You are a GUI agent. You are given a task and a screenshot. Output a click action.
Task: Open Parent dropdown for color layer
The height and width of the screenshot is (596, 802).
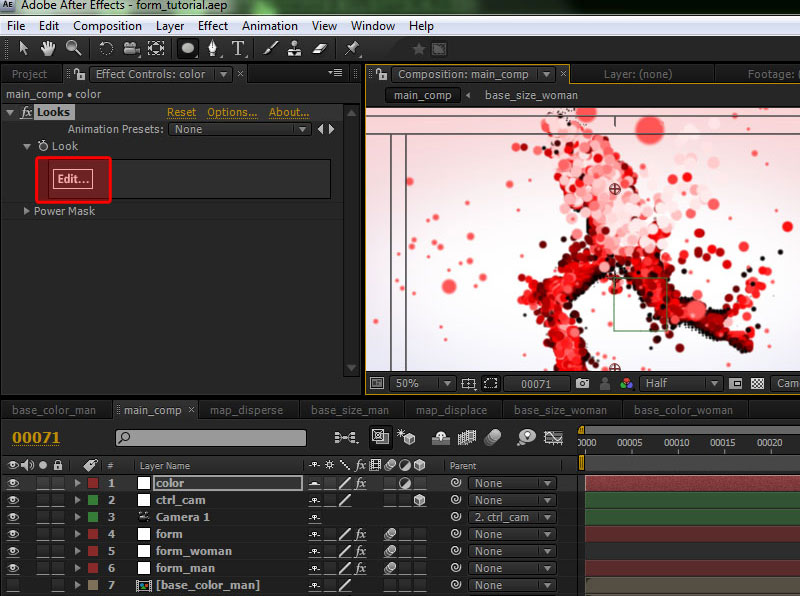point(511,483)
